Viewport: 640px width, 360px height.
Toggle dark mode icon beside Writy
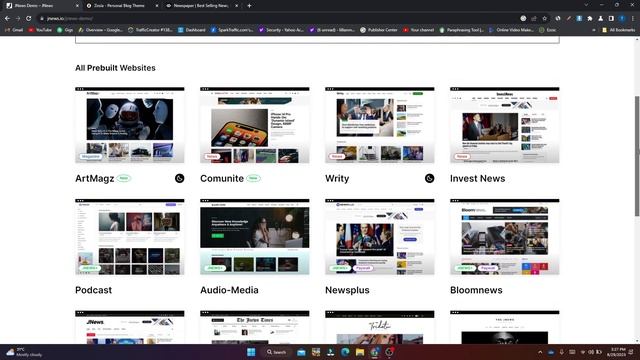[429, 178]
